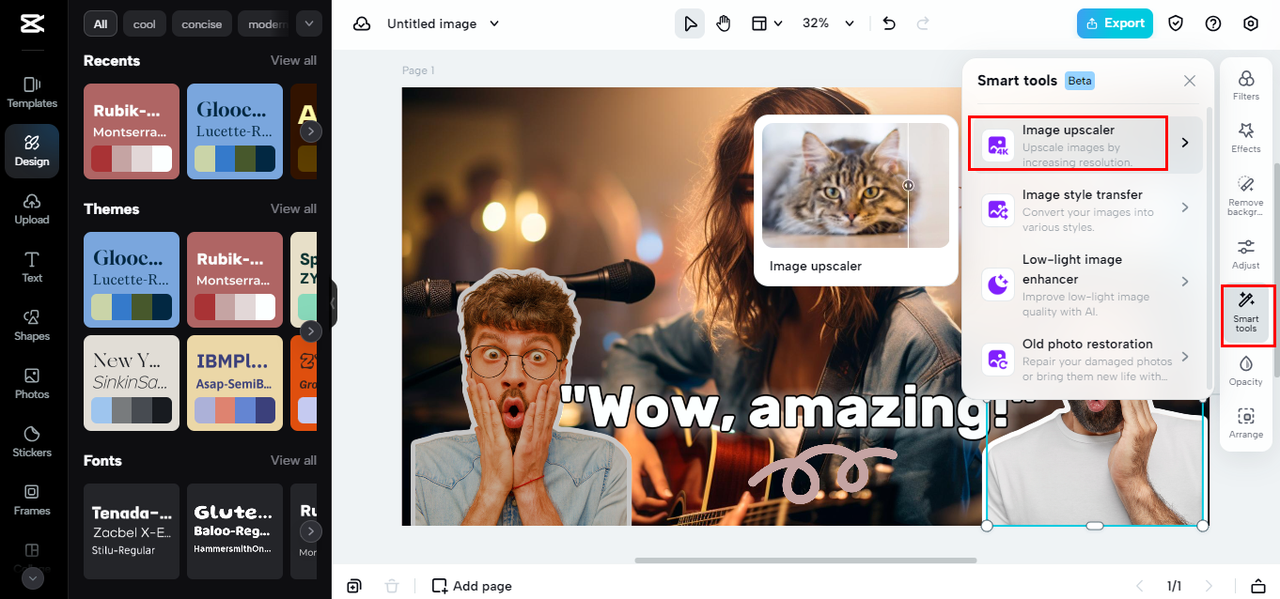Image resolution: width=1280 pixels, height=599 pixels.
Task: Select the All style filter tab
Action: (101, 24)
